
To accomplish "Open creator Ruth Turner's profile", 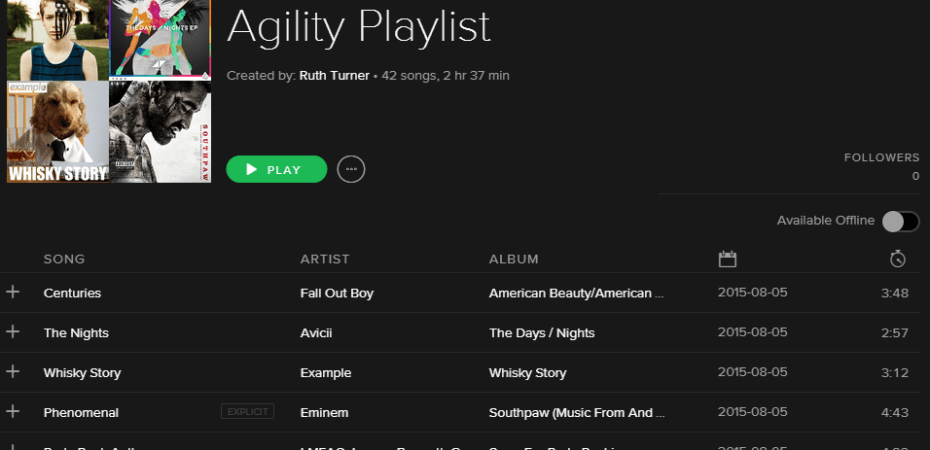I will (333, 76).
